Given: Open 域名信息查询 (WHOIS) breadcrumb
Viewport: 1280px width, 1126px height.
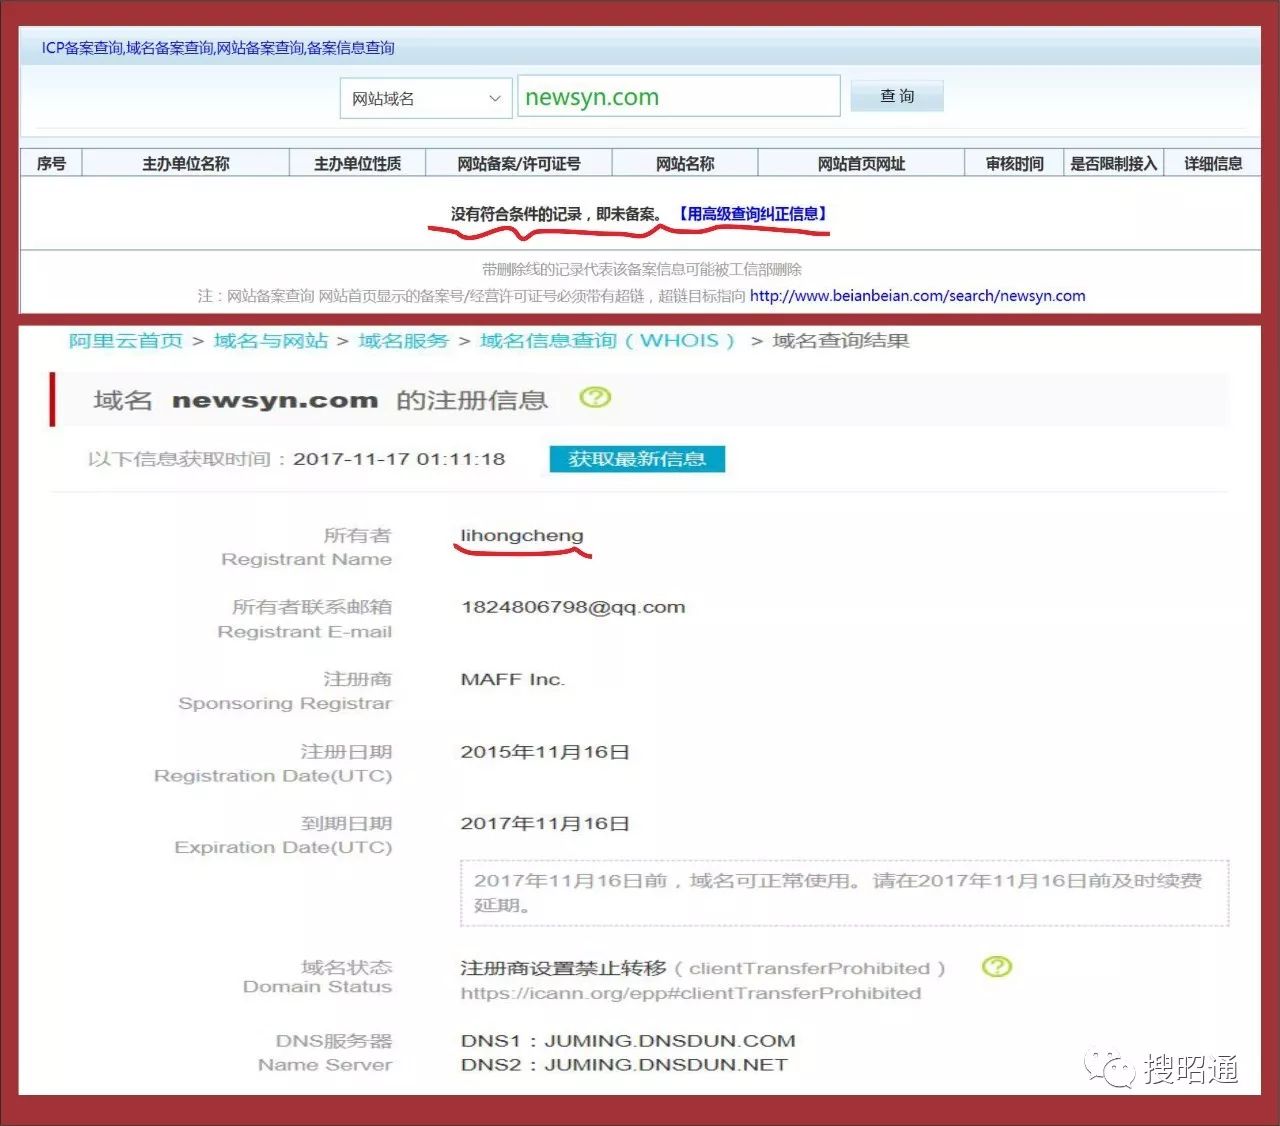Looking at the screenshot, I should 607,341.
